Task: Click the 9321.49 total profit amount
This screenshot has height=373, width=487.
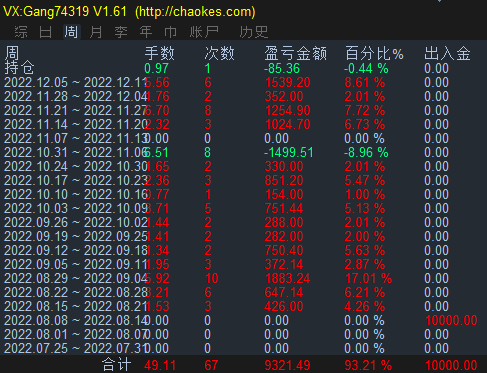Action: click(x=287, y=365)
